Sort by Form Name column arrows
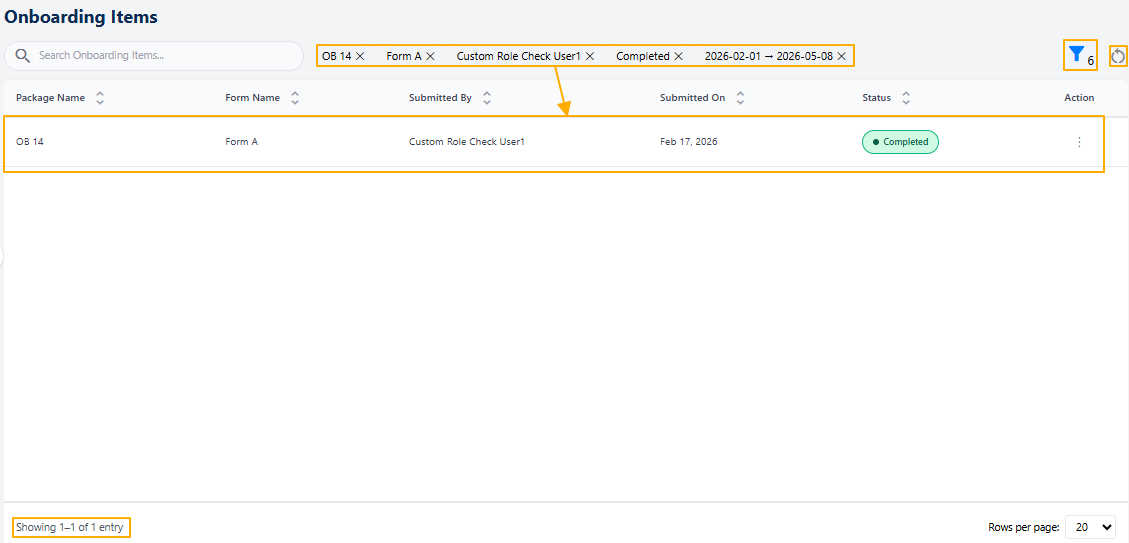The height and width of the screenshot is (543, 1129). click(295, 98)
